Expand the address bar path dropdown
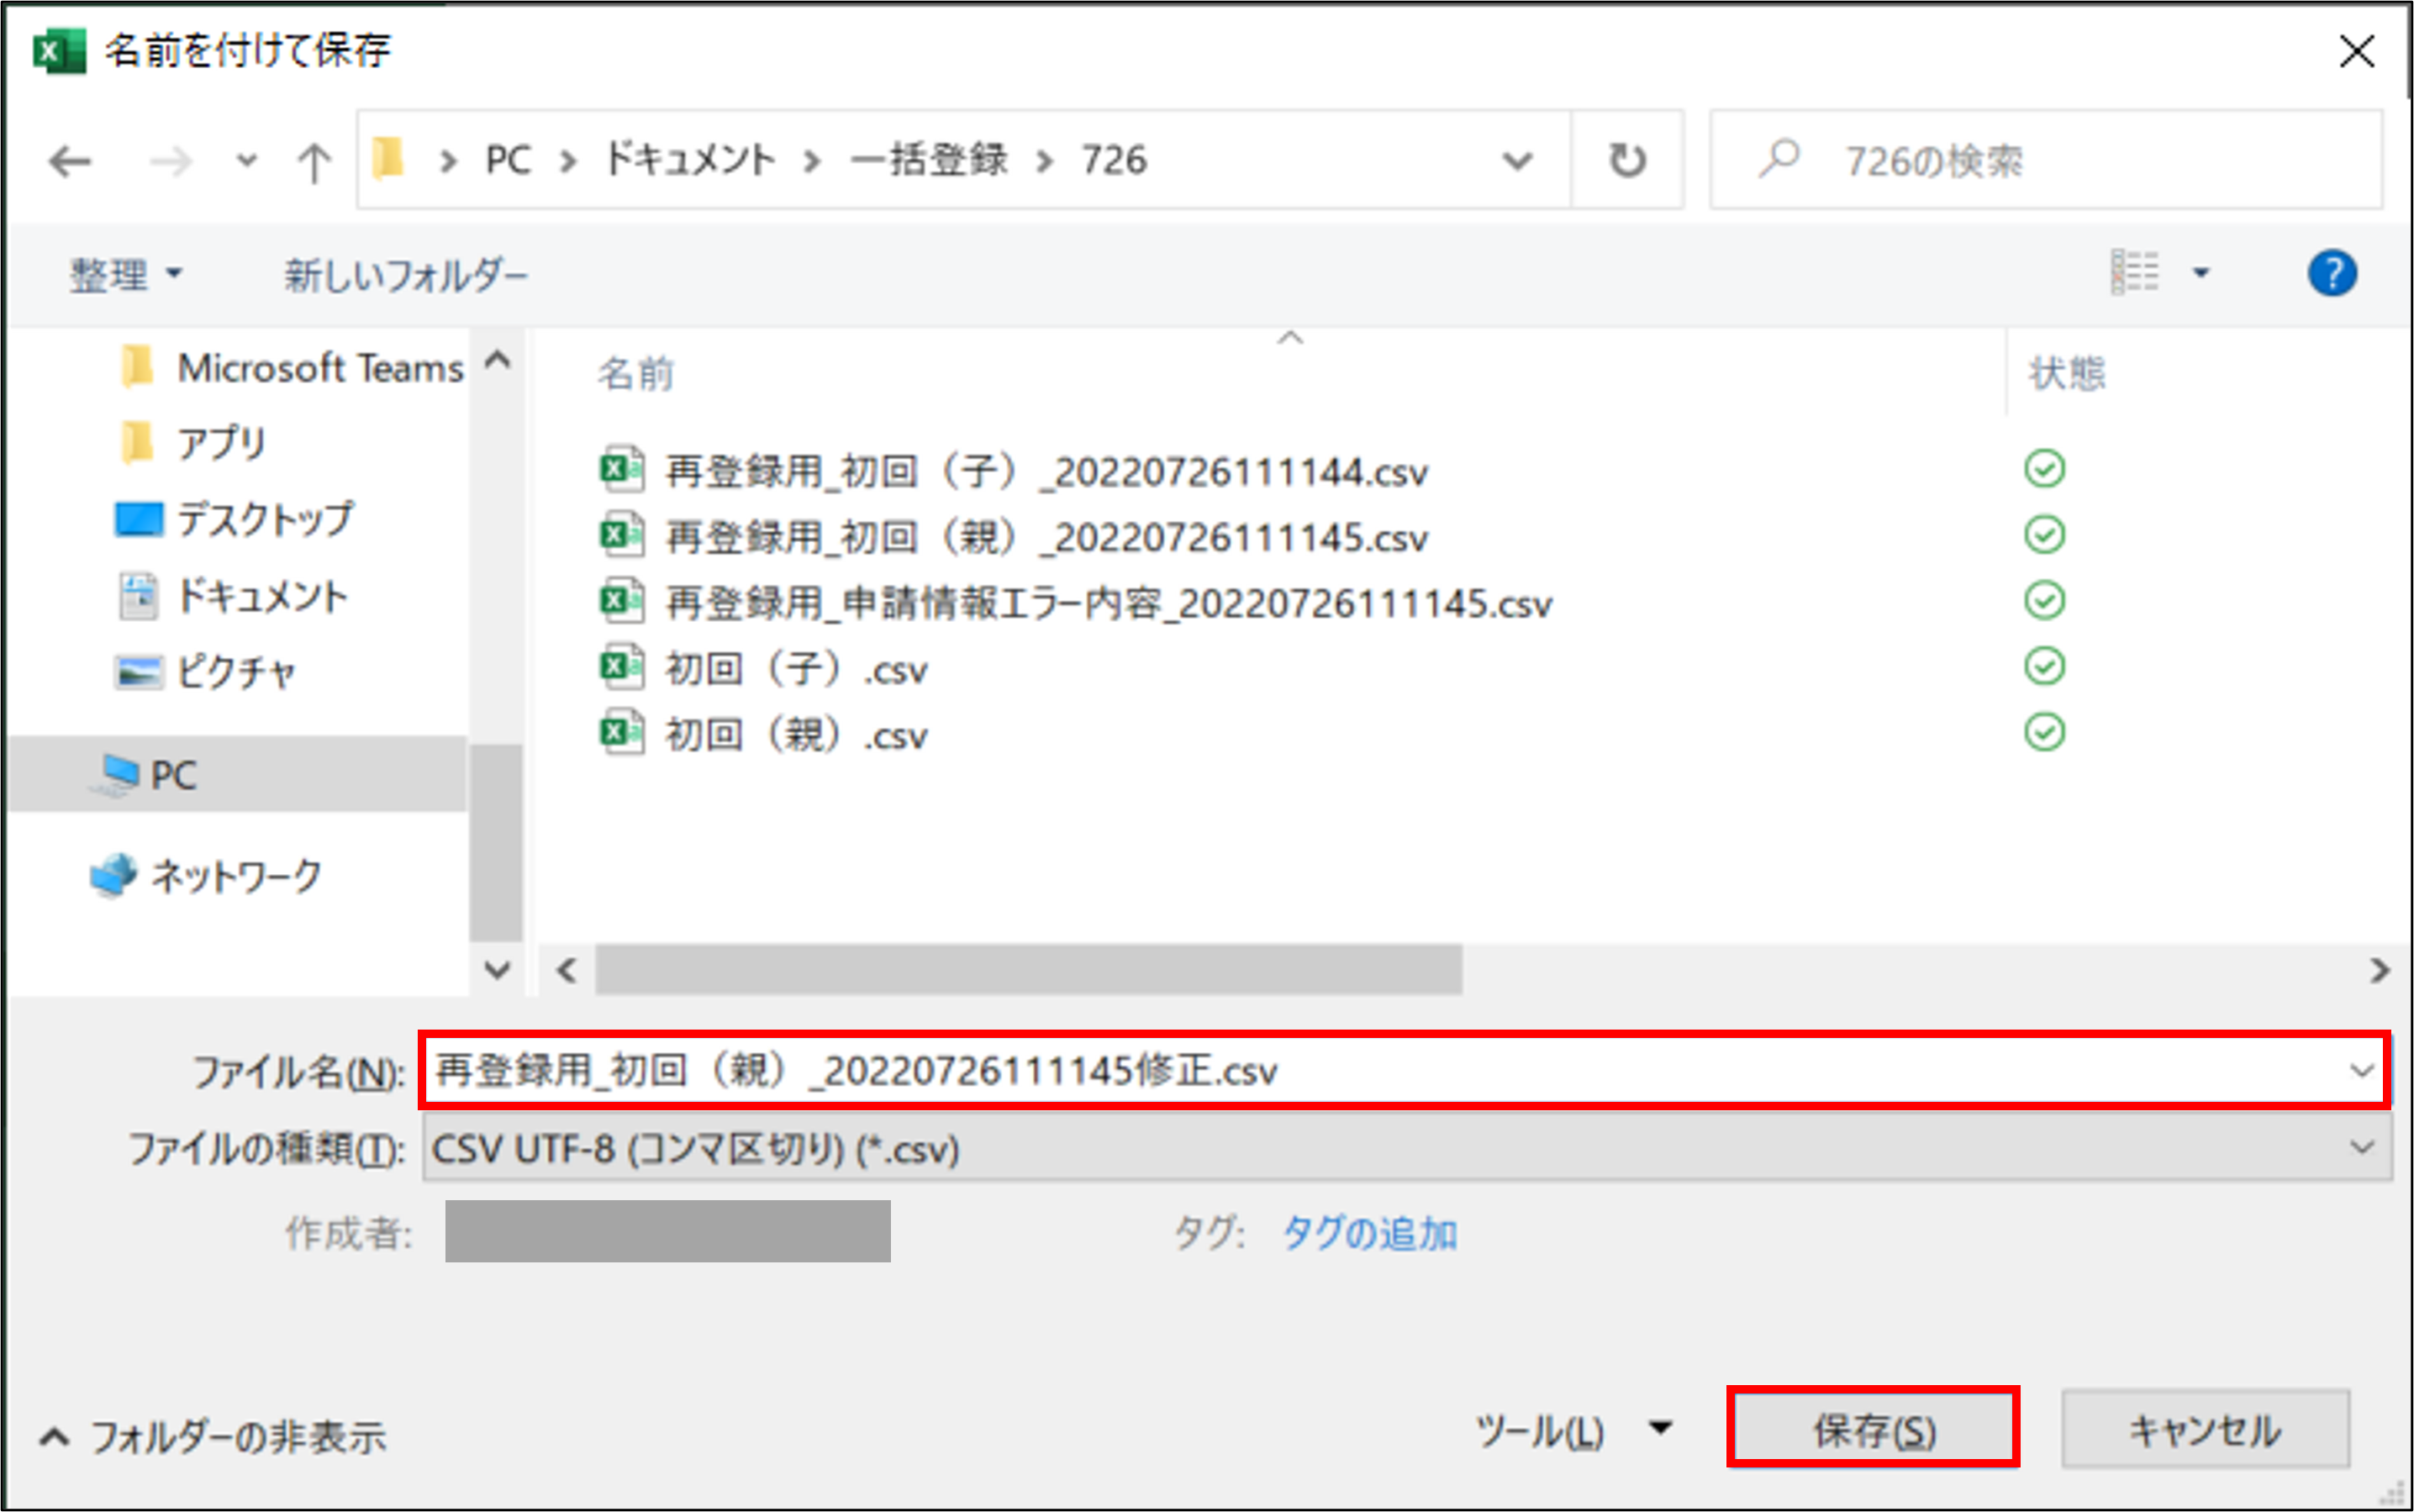The width and height of the screenshot is (2414, 1512). [x=1517, y=161]
